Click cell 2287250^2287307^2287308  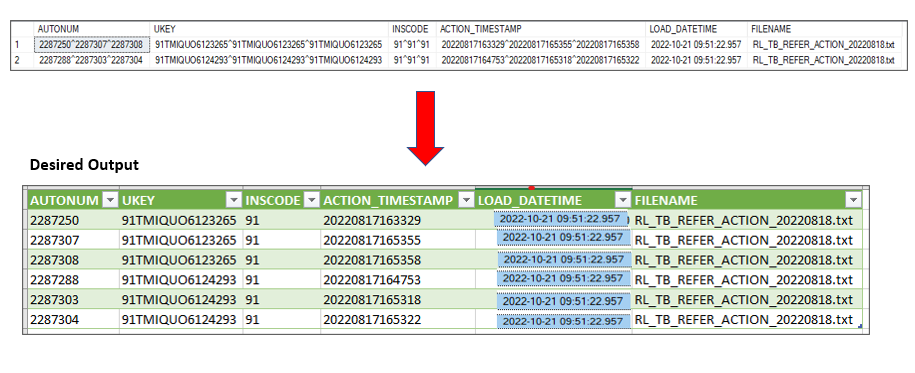coord(92,44)
